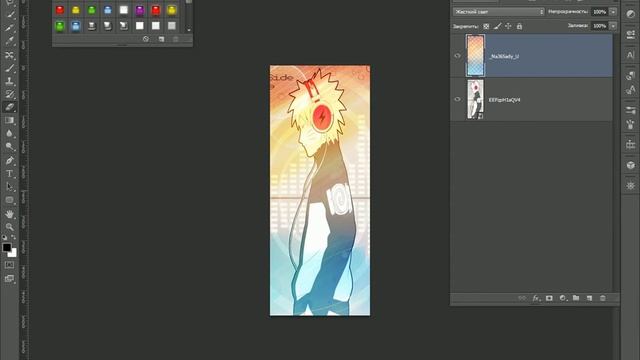Click the top layer name text
Screen dimensions: 640x360
coord(504,56)
